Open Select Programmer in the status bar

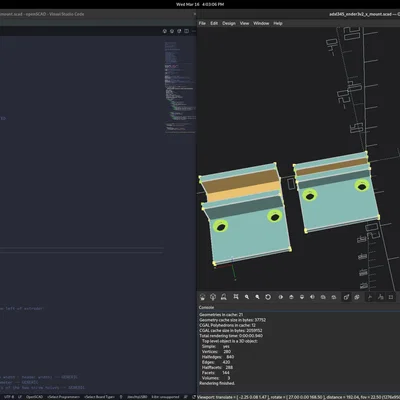tap(64, 397)
